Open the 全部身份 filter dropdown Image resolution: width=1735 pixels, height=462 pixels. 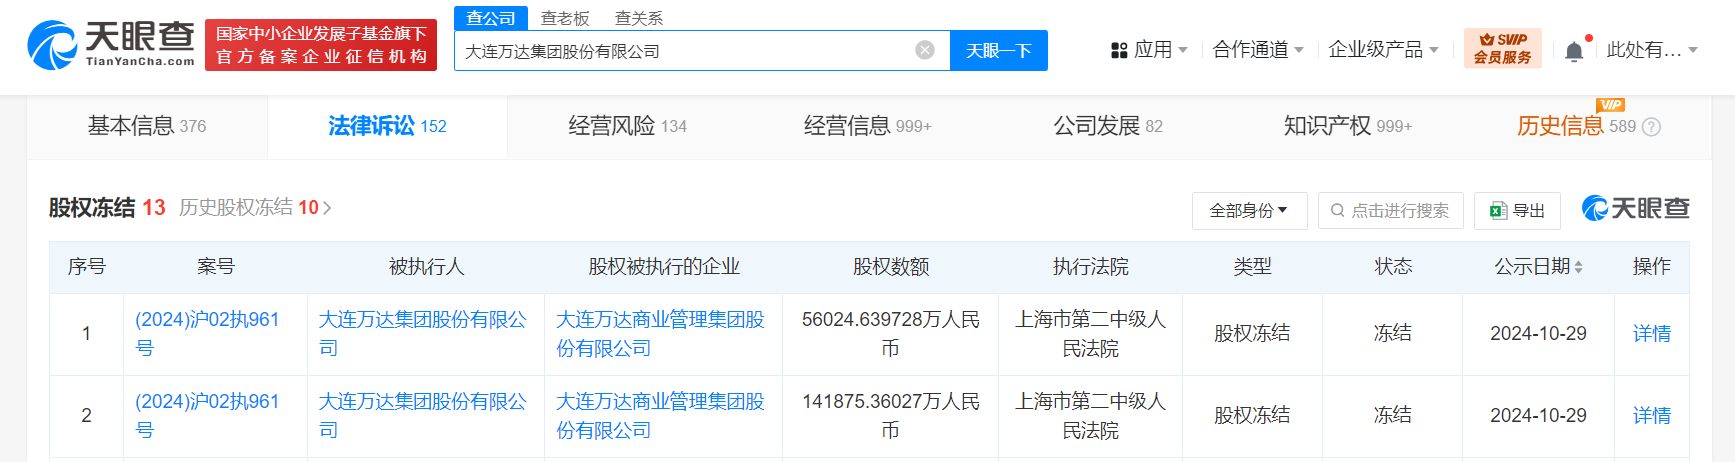[x=1249, y=210]
